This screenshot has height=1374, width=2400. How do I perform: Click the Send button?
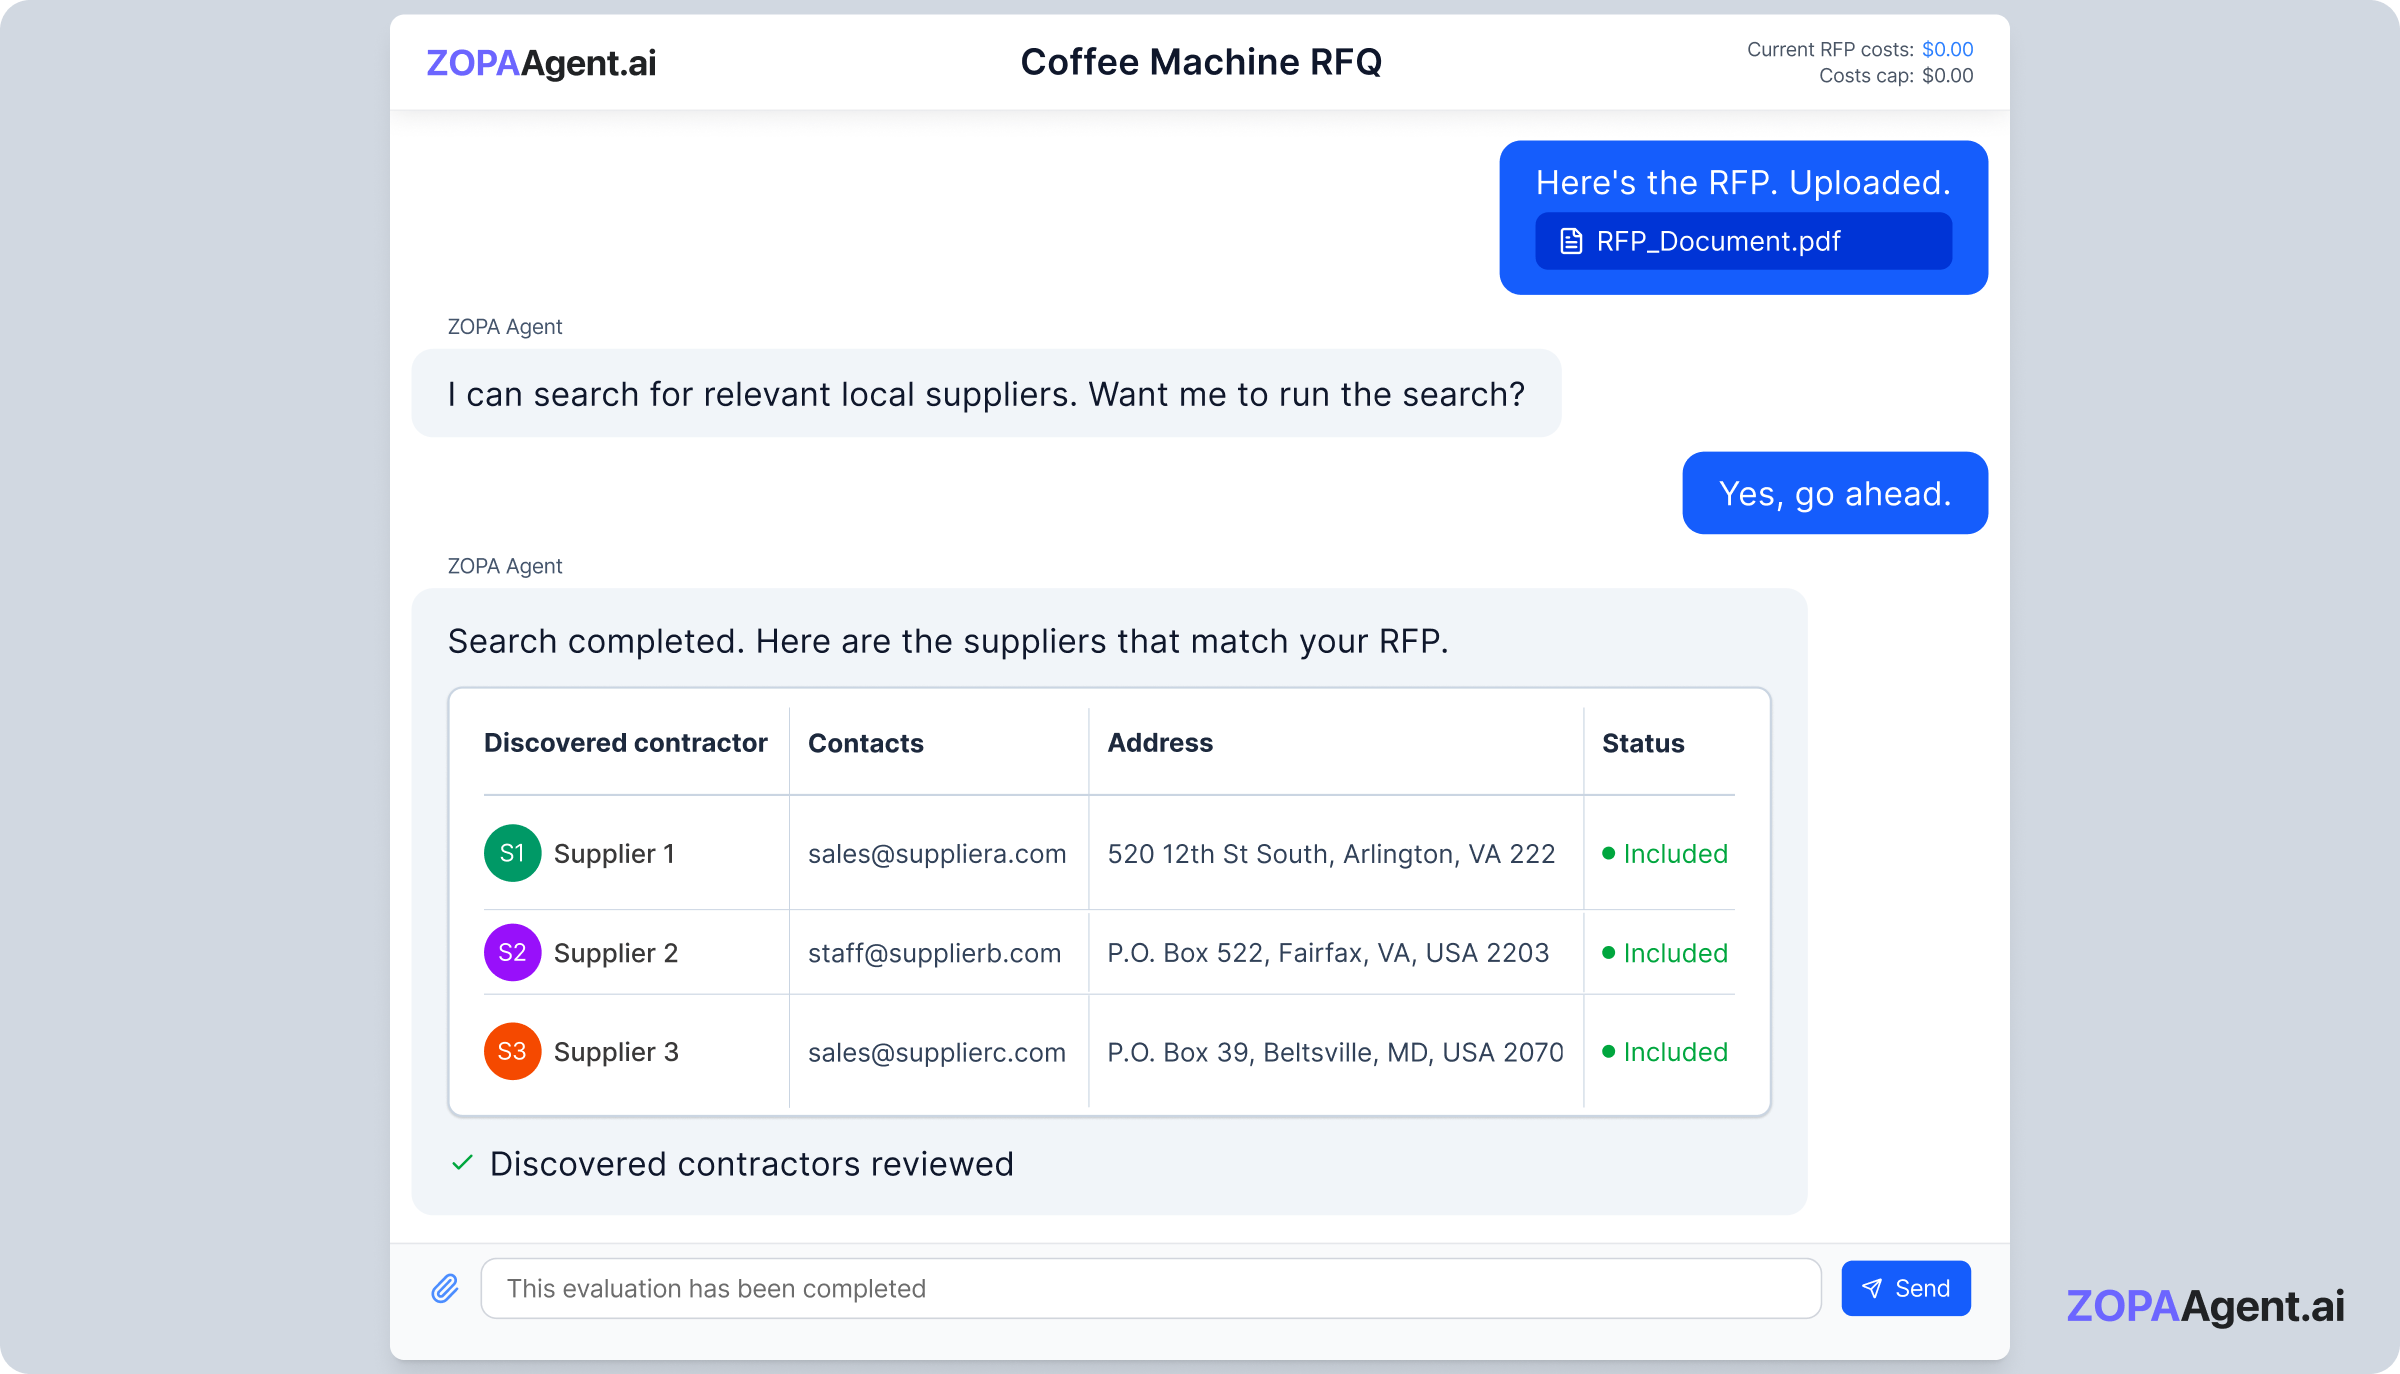coord(1905,1288)
